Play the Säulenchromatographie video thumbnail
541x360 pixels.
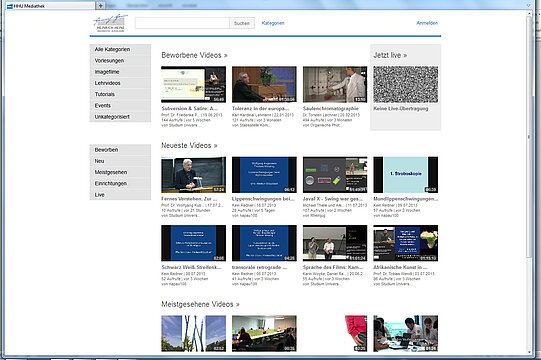(x=335, y=85)
